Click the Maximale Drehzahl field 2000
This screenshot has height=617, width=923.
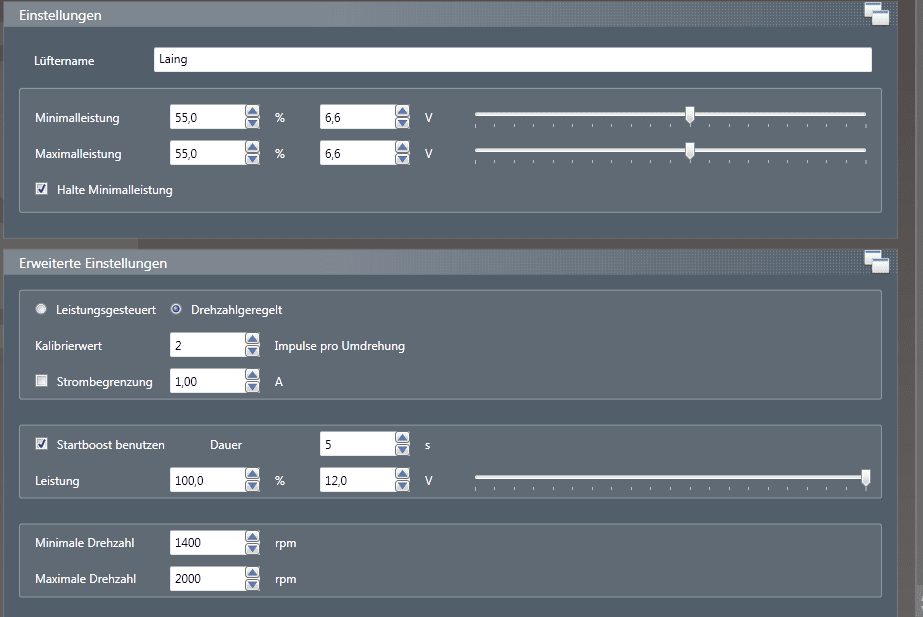[x=208, y=579]
